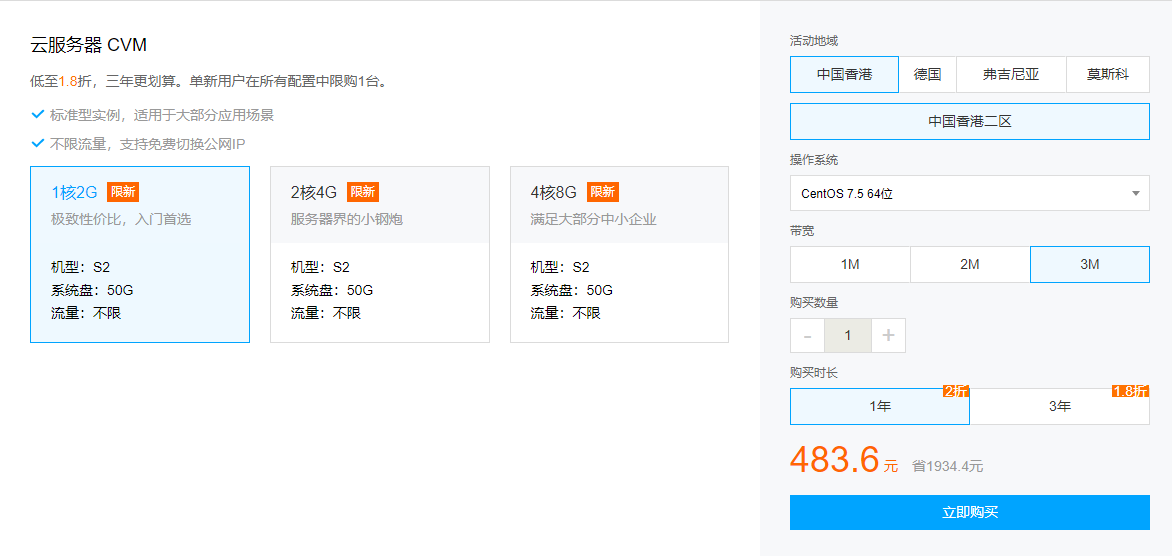1172x556 pixels.
Task: Click checkmark beside 不限流量 line
Action: 38,143
